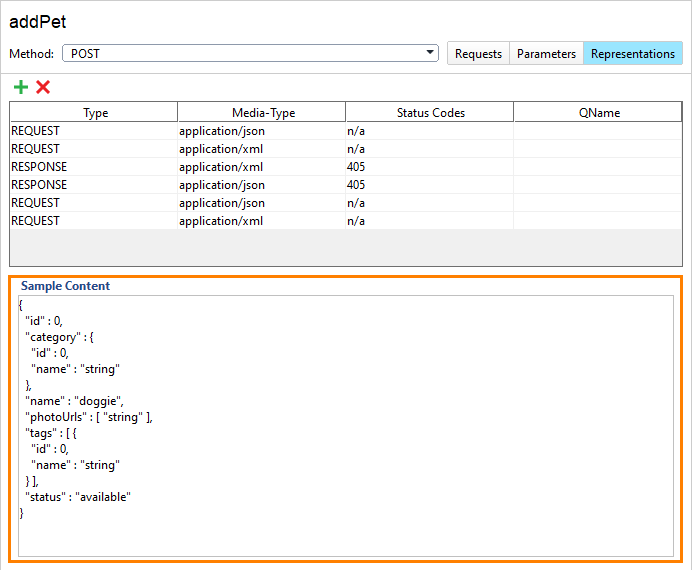
Task: Click the red X delete representation icon
Action: click(x=43, y=87)
